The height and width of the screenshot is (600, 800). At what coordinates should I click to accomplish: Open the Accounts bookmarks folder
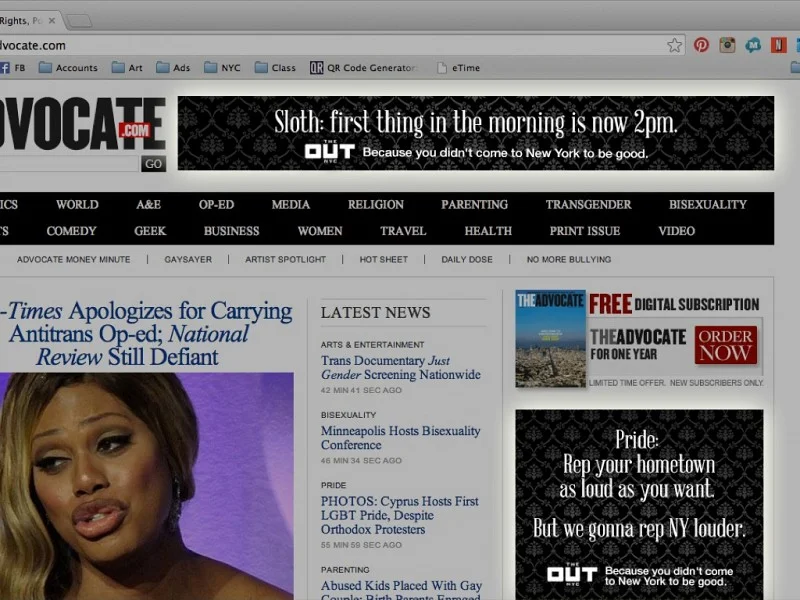point(68,68)
